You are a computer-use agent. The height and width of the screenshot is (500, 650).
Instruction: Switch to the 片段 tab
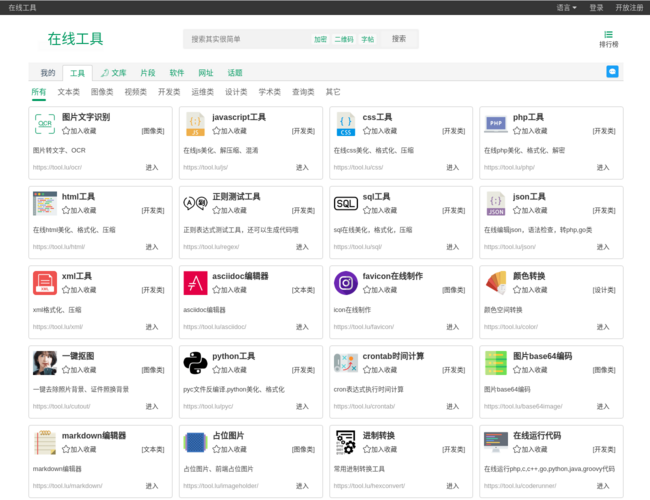pos(148,73)
